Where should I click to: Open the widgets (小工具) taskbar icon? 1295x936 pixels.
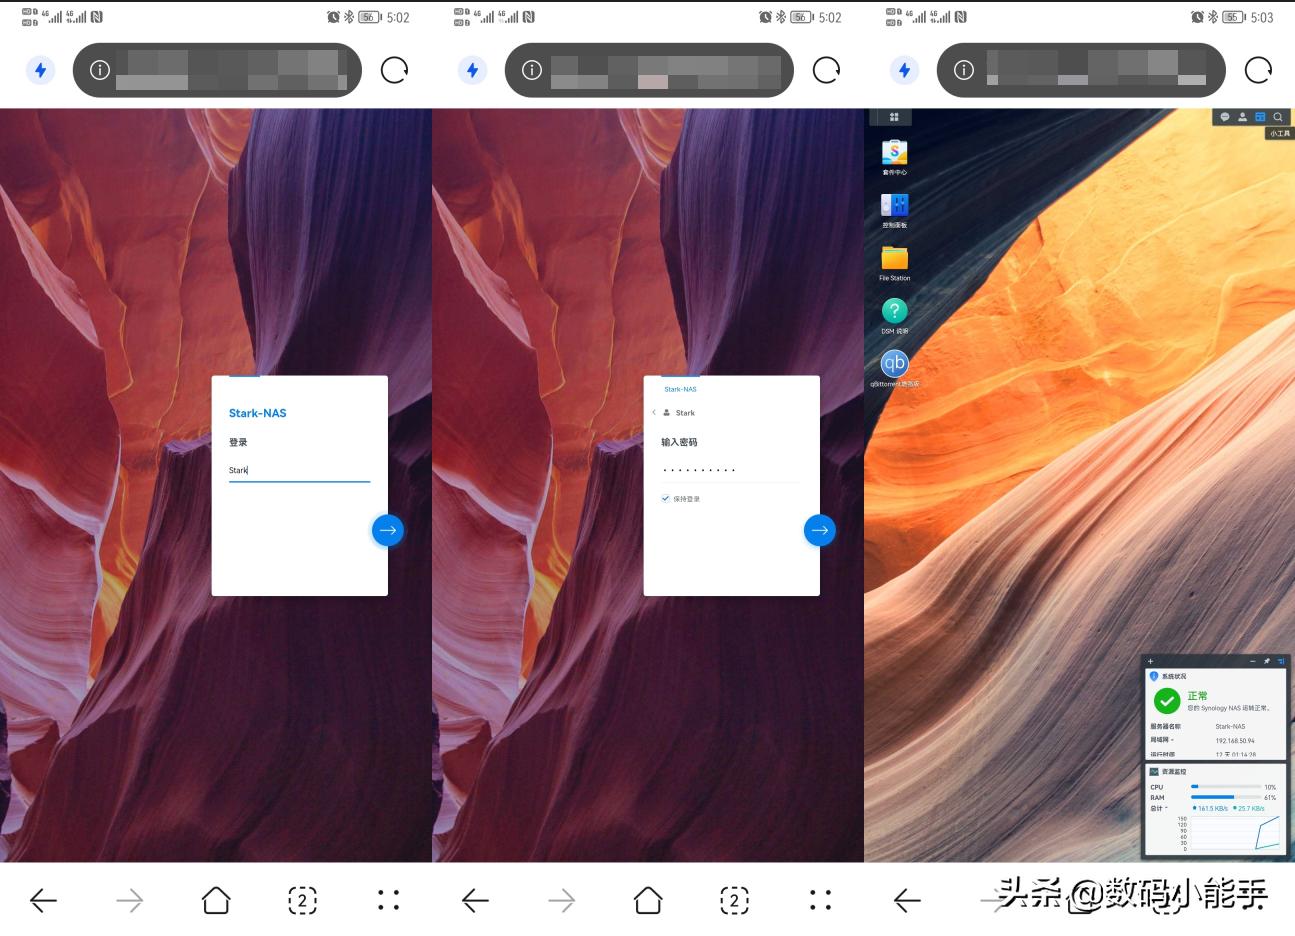tap(1260, 117)
